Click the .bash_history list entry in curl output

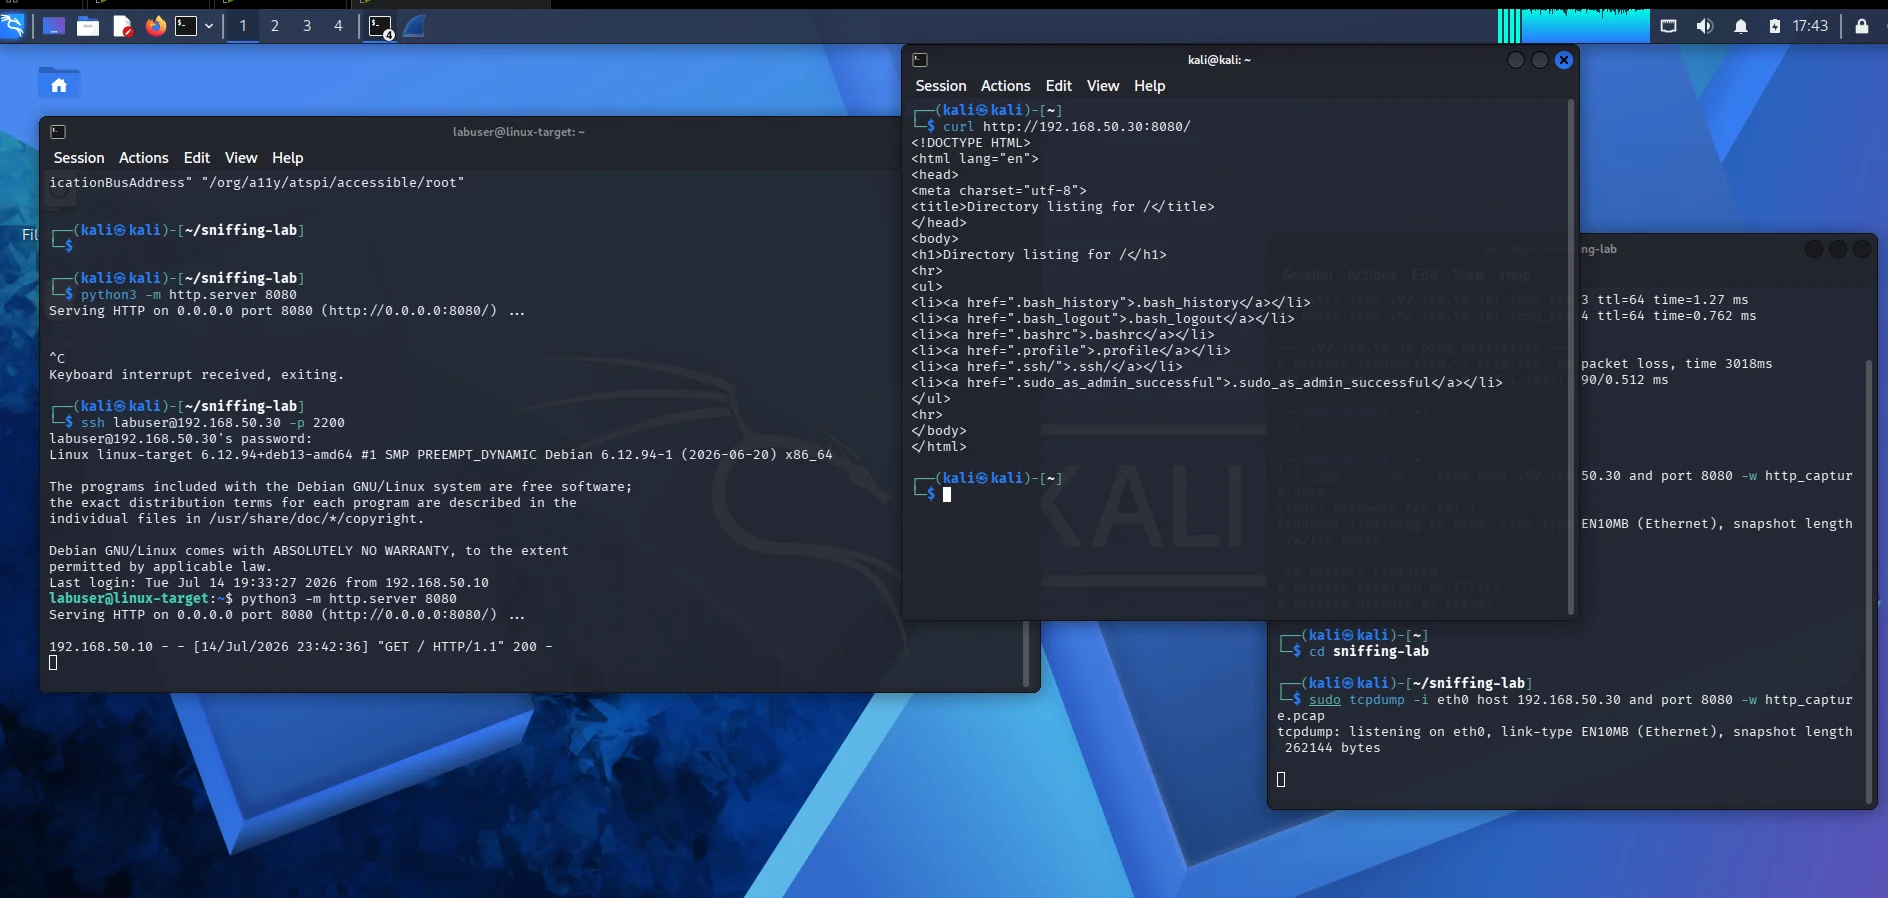coord(1111,303)
